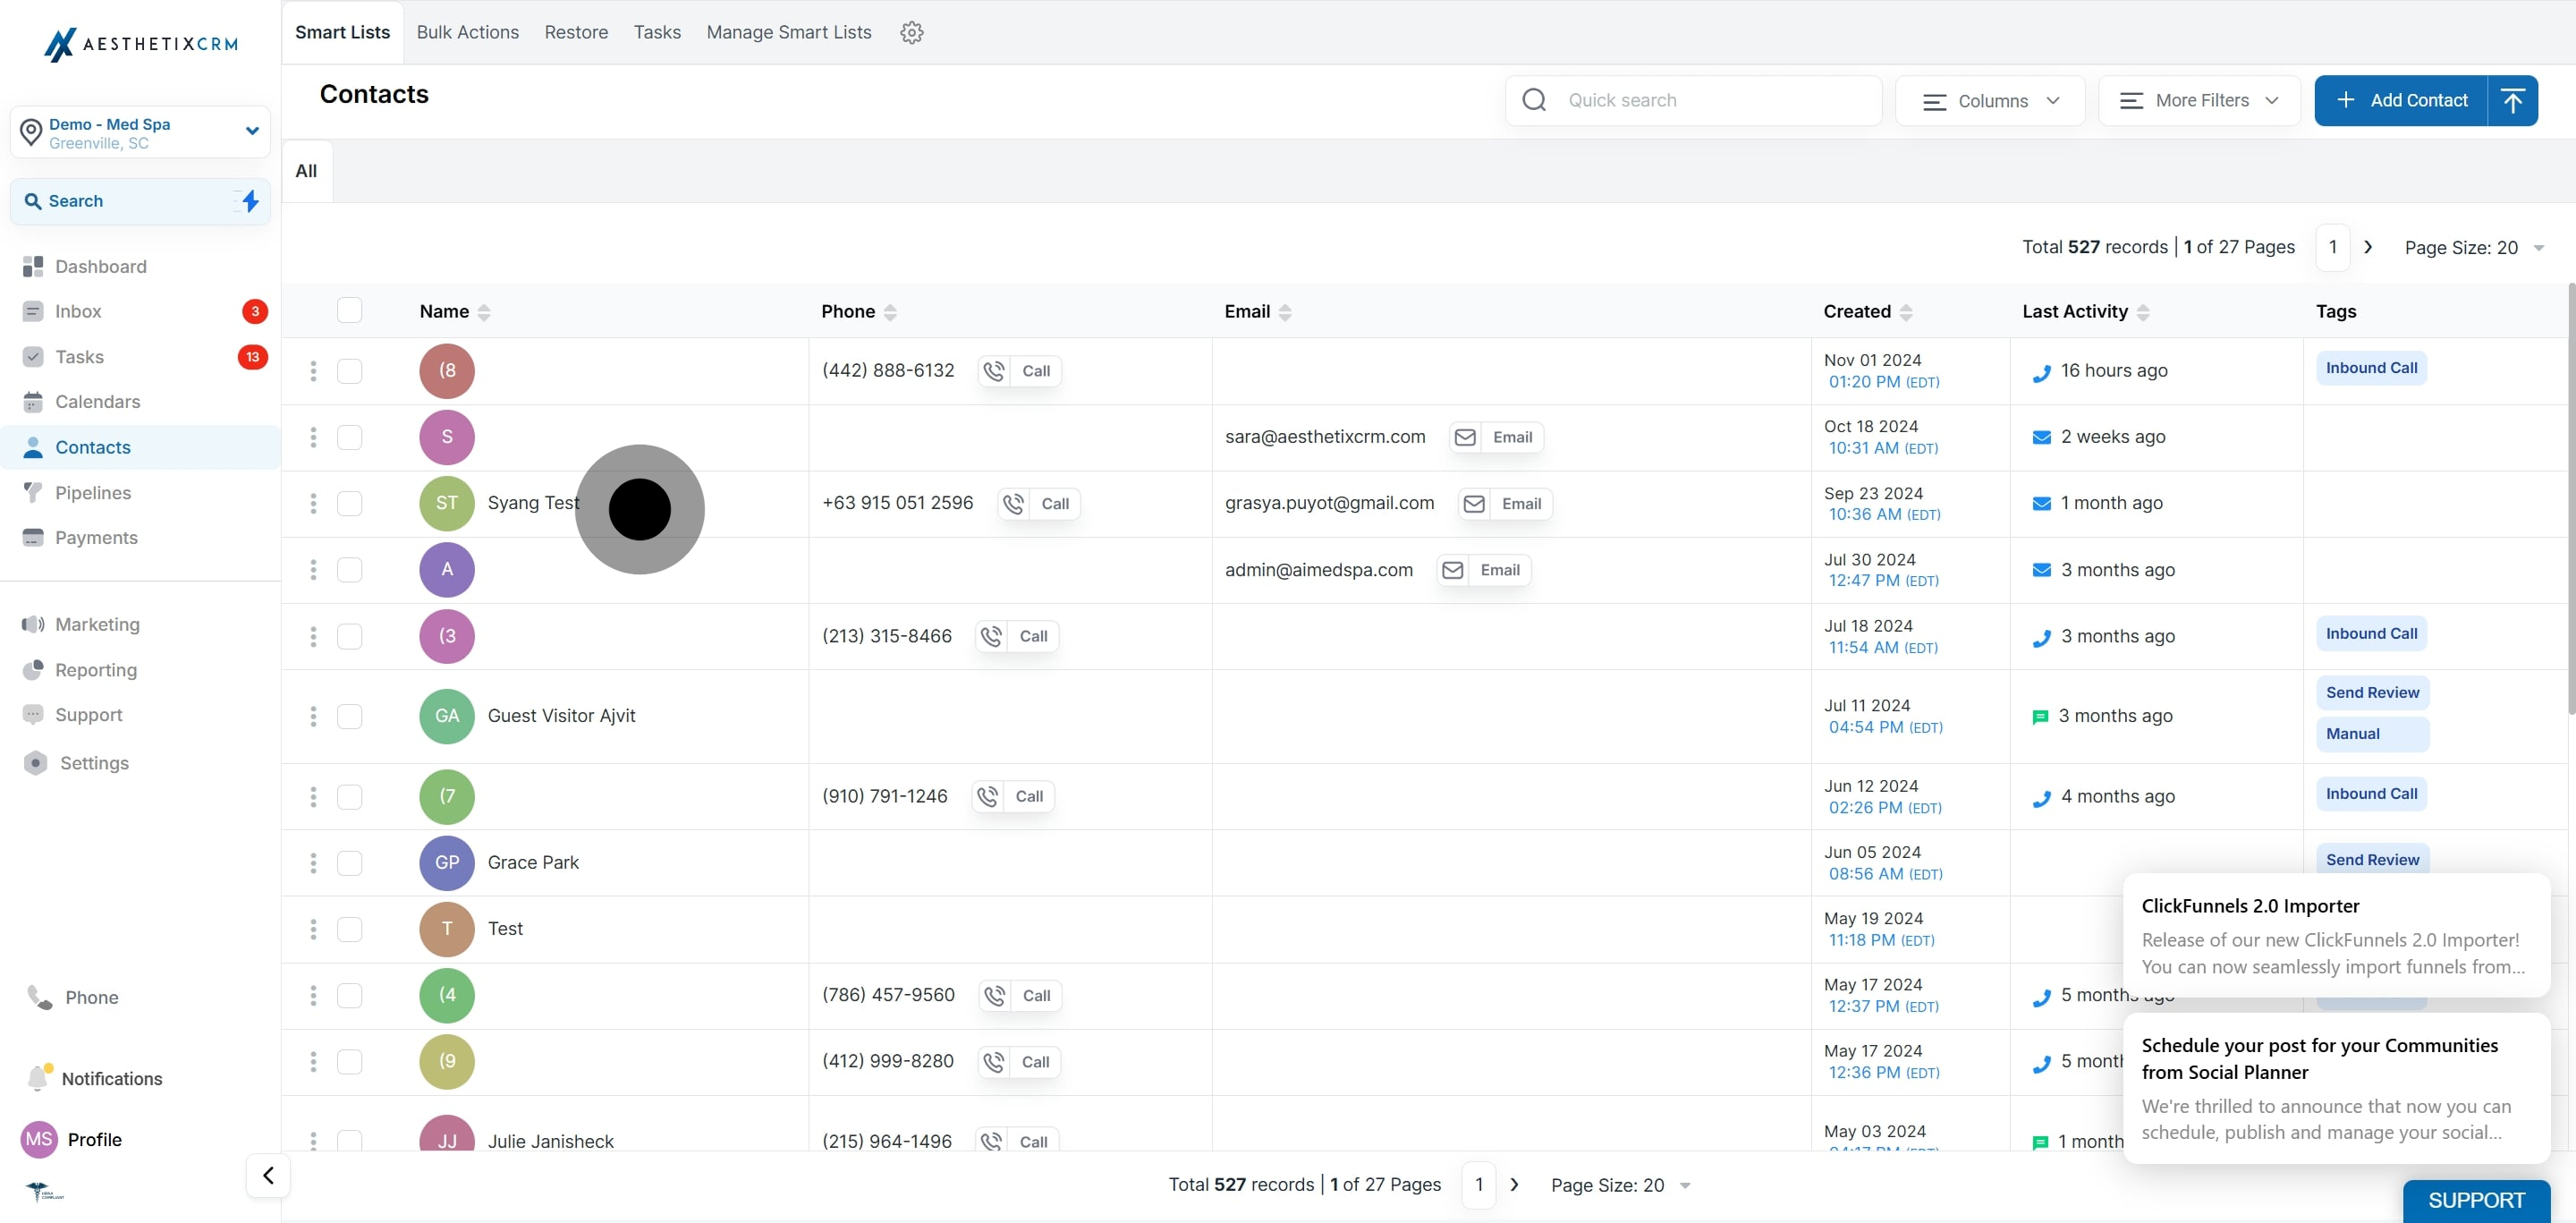Open the Communities Social Planner announcement
Image resolution: width=2576 pixels, height=1223 pixels.
(x=2336, y=1088)
